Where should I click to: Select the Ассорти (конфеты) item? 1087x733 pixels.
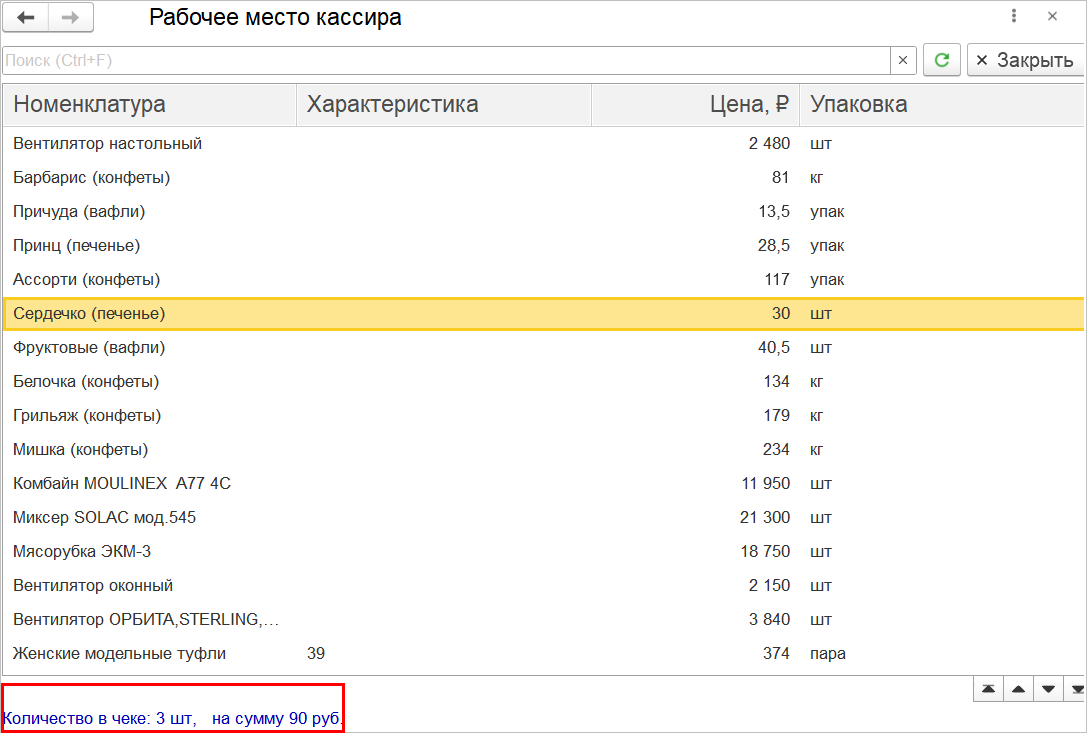pyautogui.click(x=87, y=279)
